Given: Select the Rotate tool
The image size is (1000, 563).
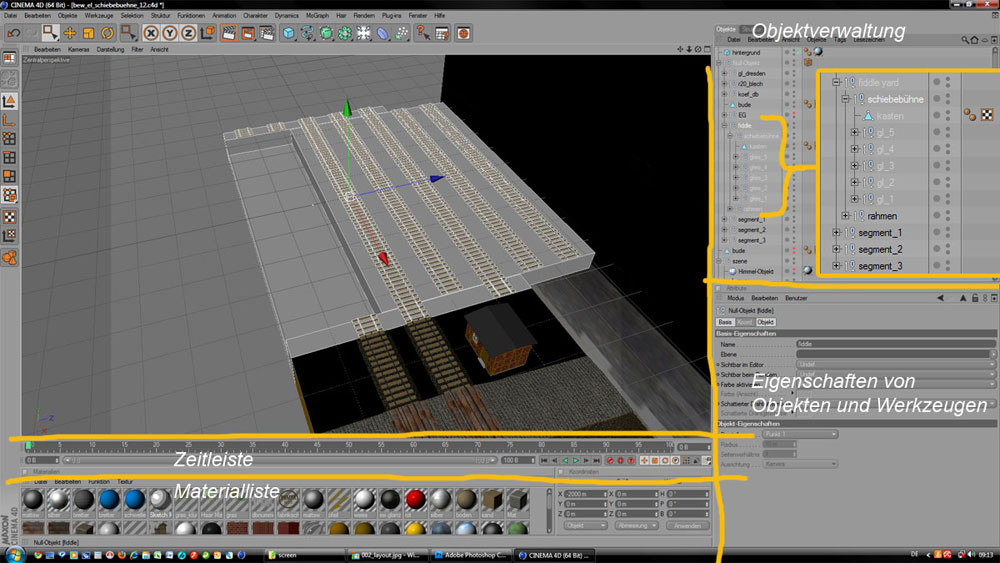Looking at the screenshot, I should coord(106,33).
